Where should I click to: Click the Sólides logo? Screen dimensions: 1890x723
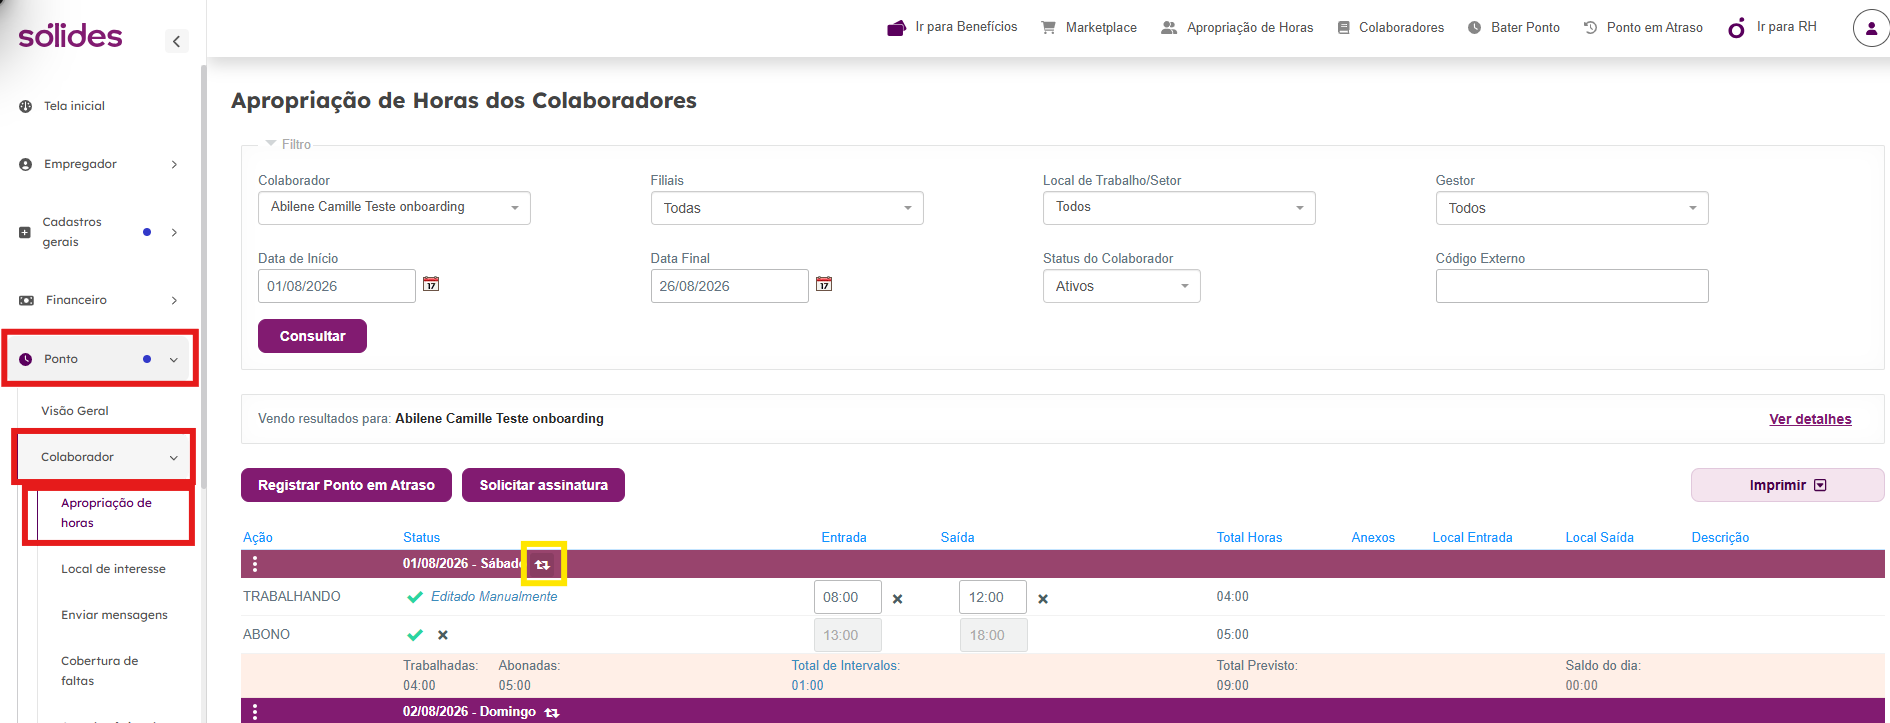[x=70, y=36]
